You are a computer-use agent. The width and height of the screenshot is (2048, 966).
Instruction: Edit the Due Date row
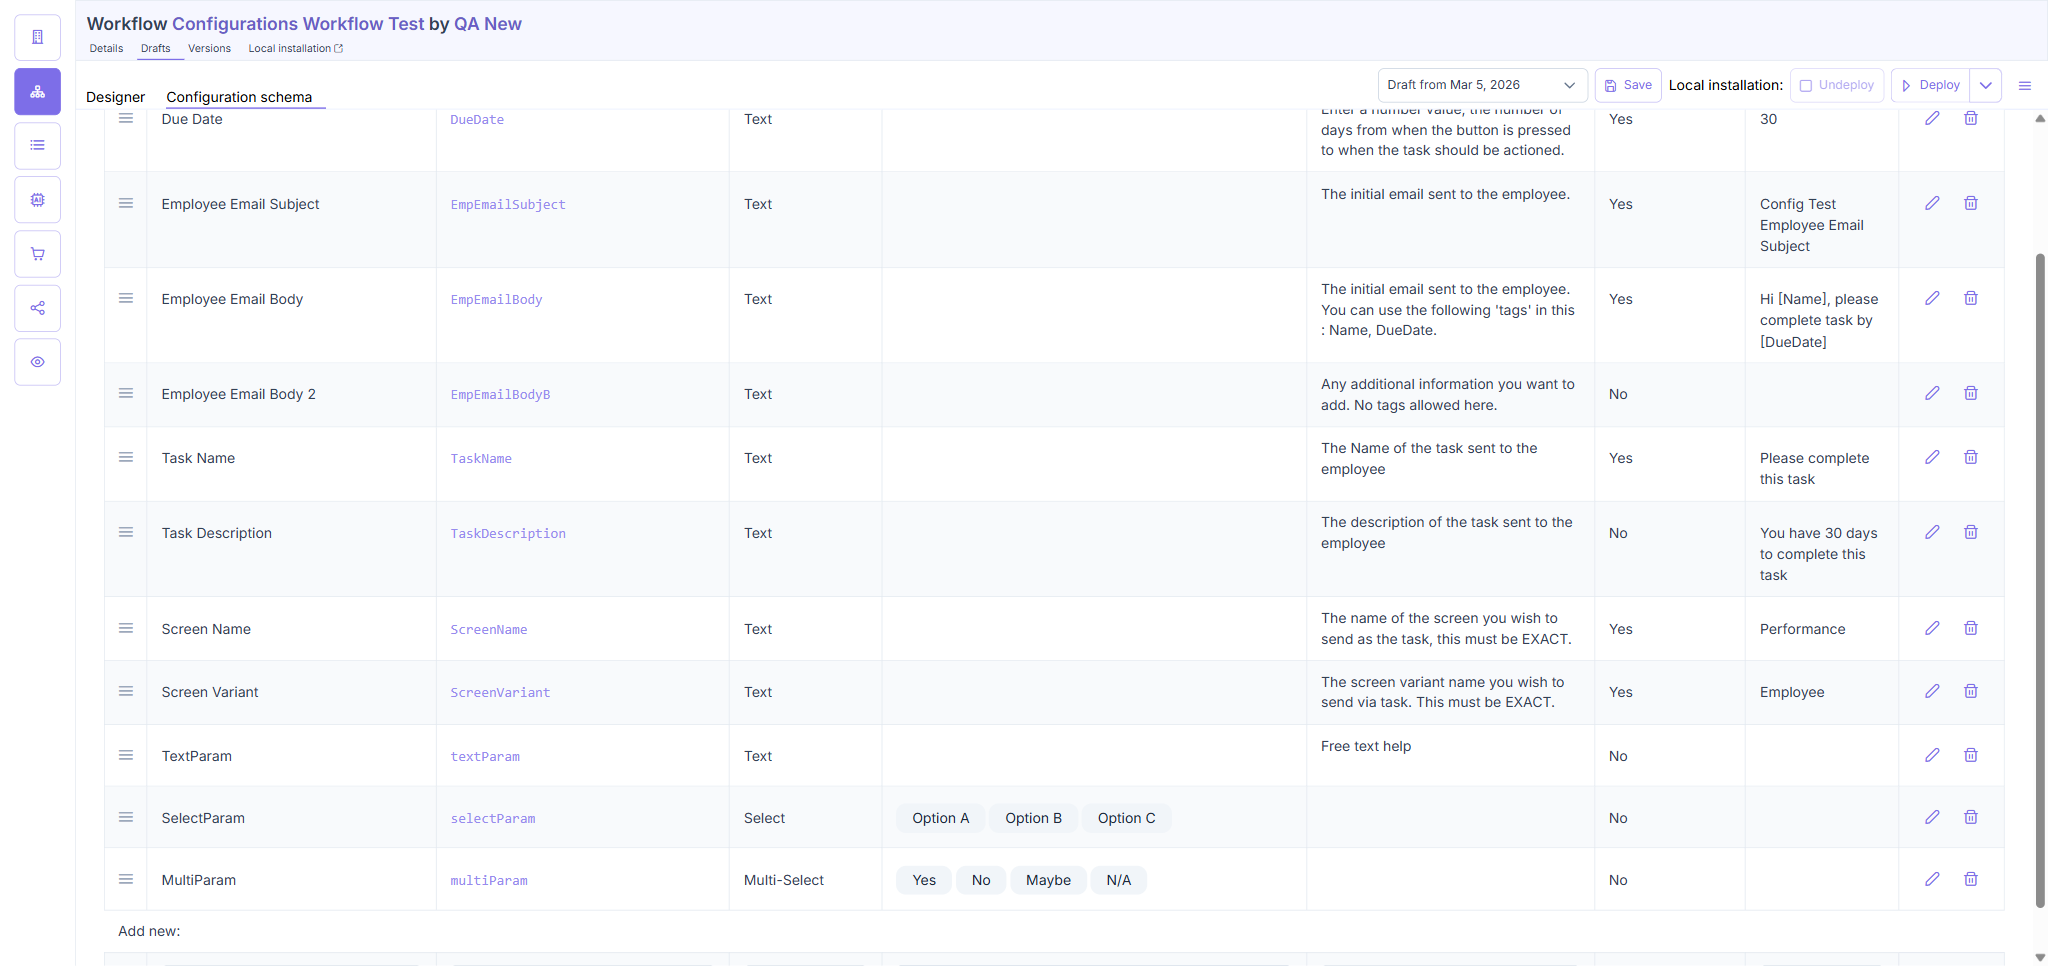coord(1932,118)
